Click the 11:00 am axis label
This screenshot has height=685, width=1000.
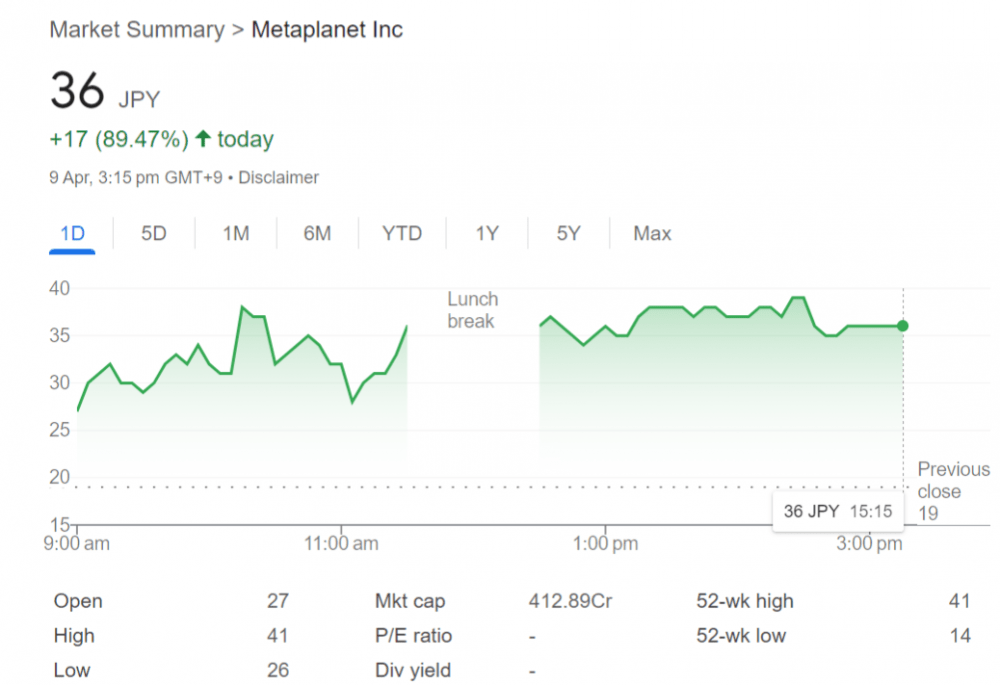point(341,543)
